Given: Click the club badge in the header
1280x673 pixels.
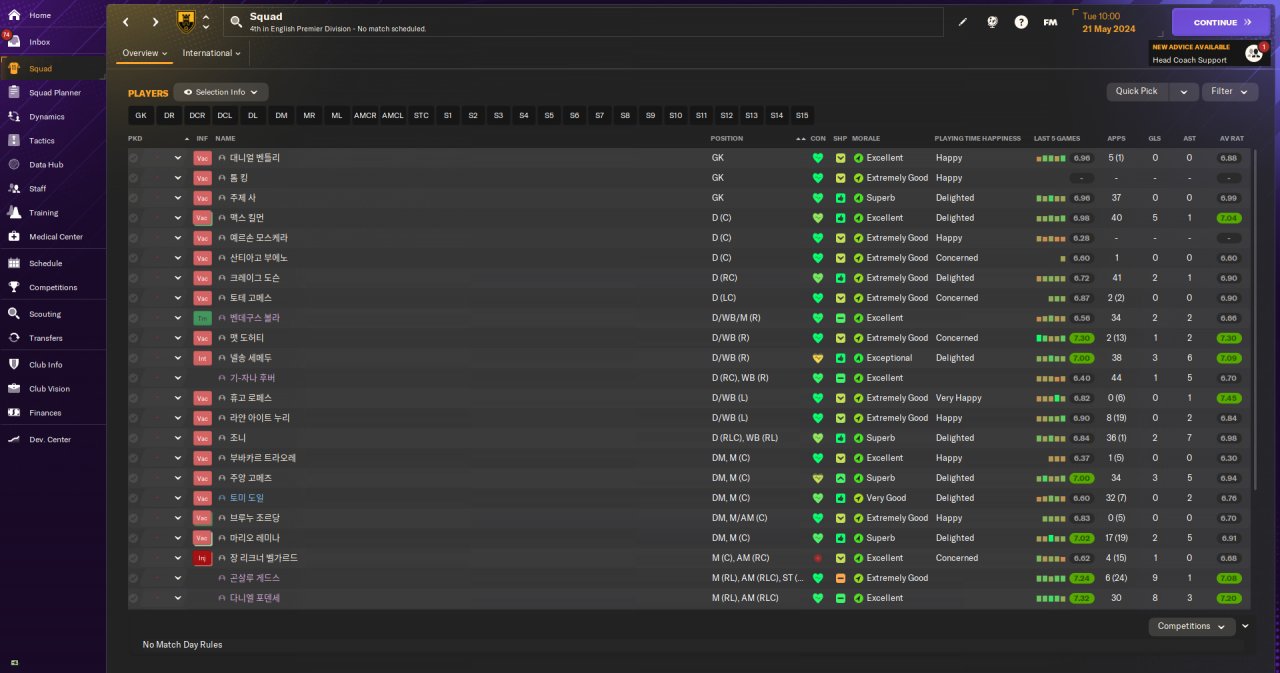Looking at the screenshot, I should tap(186, 21).
